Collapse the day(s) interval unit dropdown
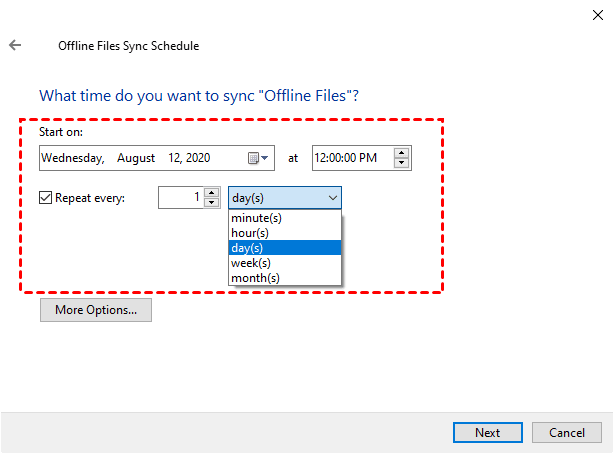This screenshot has width=614, height=454. [285, 198]
